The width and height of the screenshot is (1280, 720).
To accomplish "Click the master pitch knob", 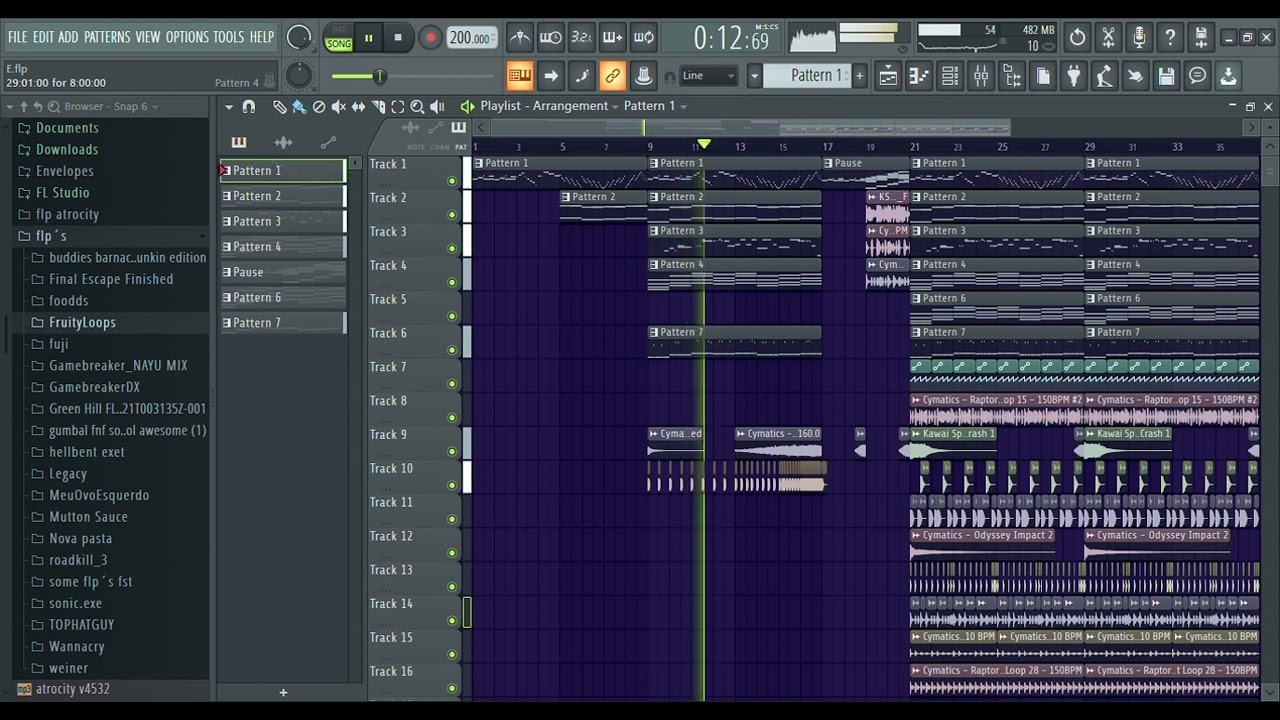I will (299, 76).
